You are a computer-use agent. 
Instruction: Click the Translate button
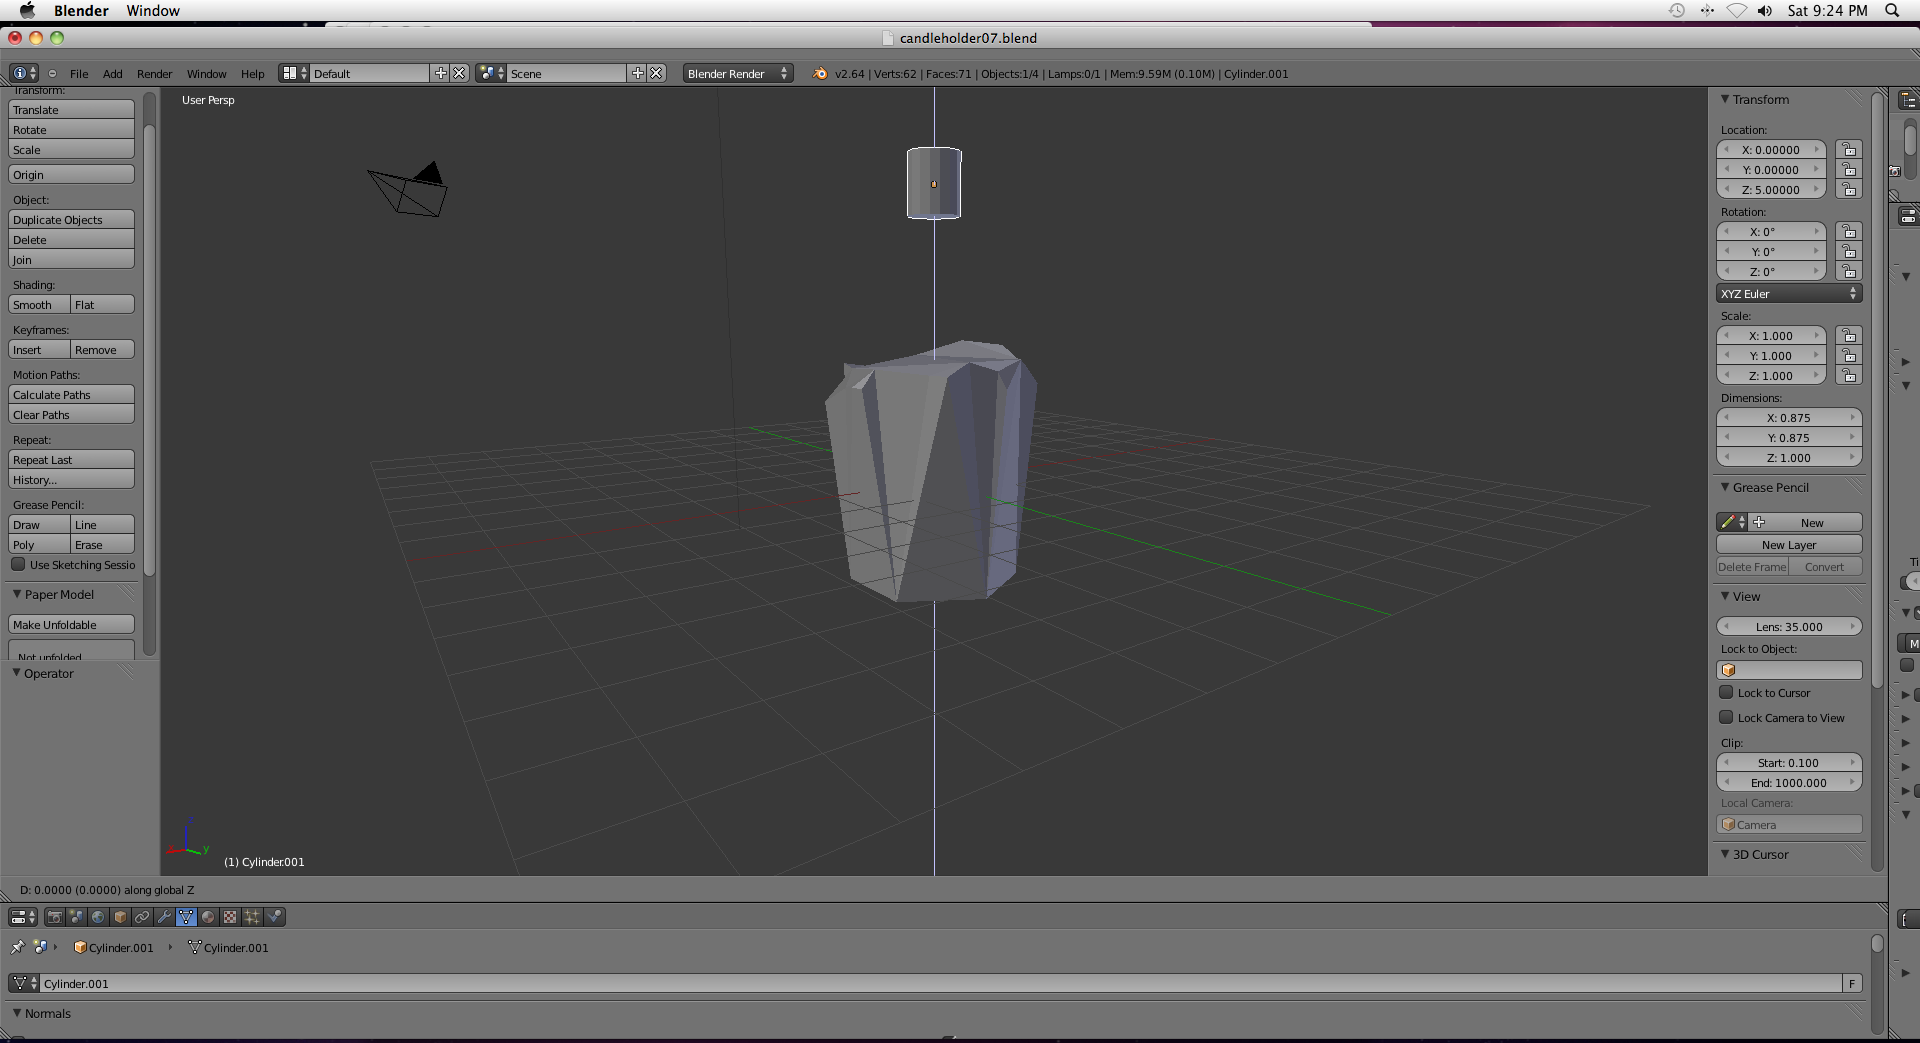(71, 110)
